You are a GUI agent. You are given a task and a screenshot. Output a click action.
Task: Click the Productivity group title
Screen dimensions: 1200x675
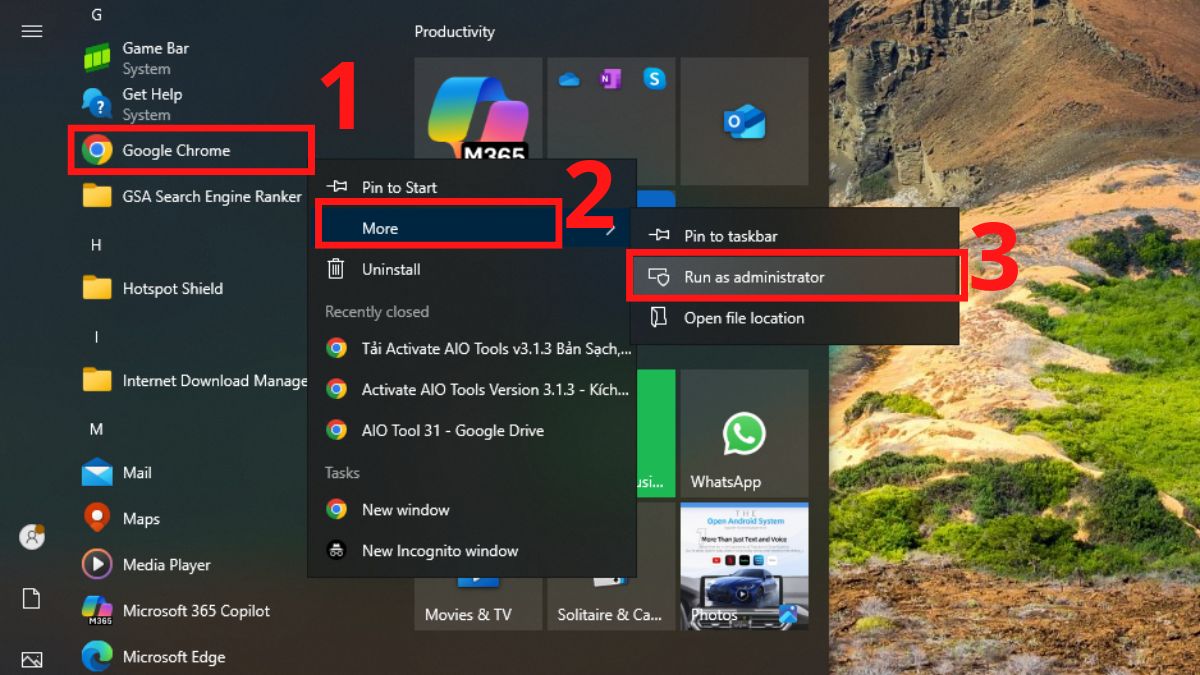pyautogui.click(x=454, y=32)
